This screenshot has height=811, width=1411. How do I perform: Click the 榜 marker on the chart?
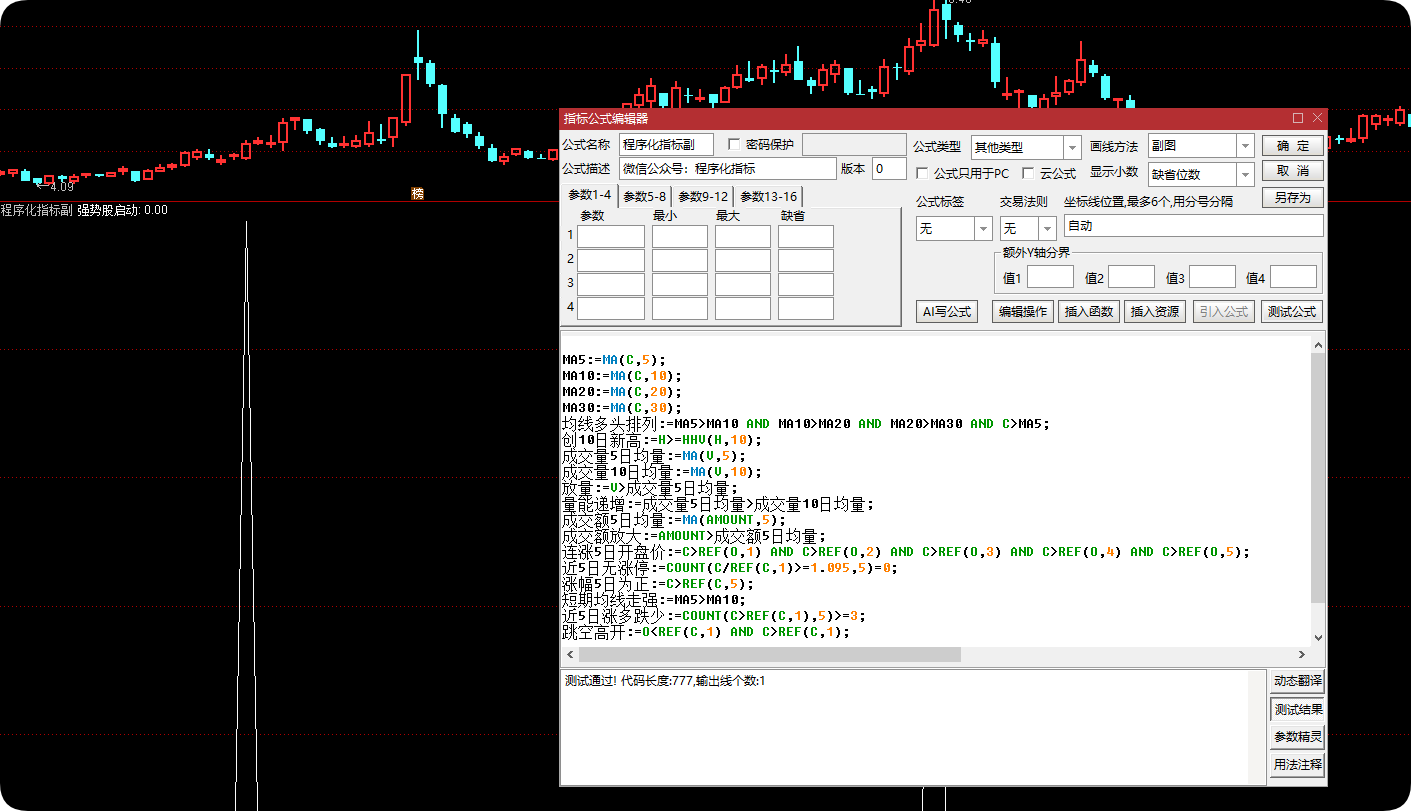(x=417, y=193)
